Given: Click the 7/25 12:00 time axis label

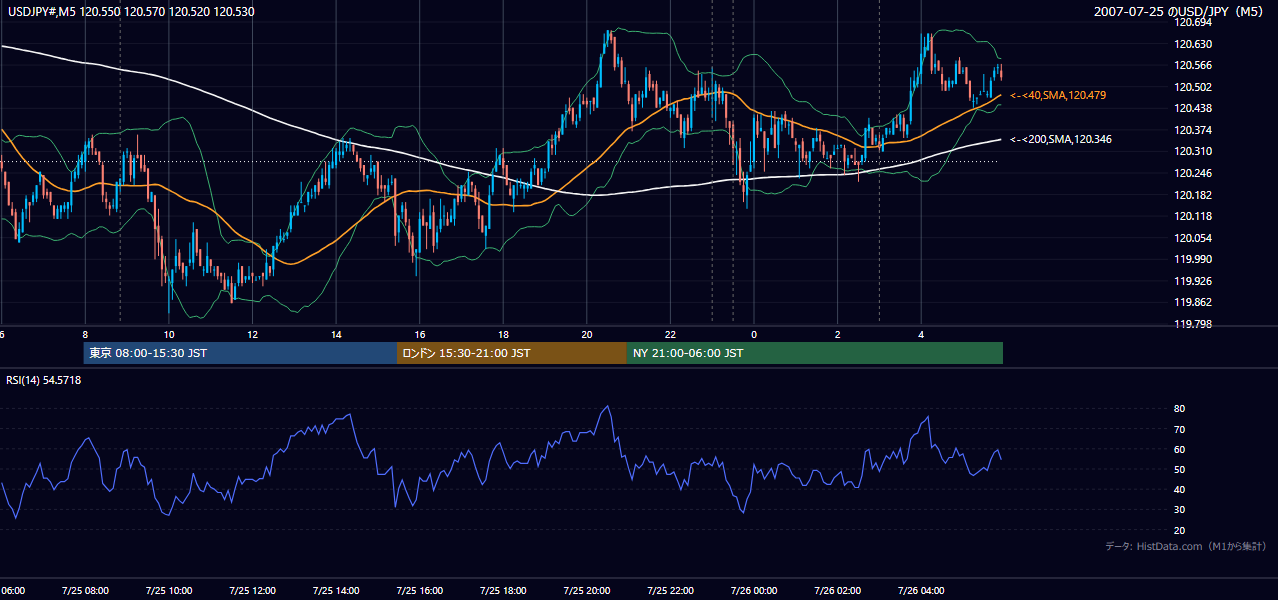Looking at the screenshot, I should [252, 590].
